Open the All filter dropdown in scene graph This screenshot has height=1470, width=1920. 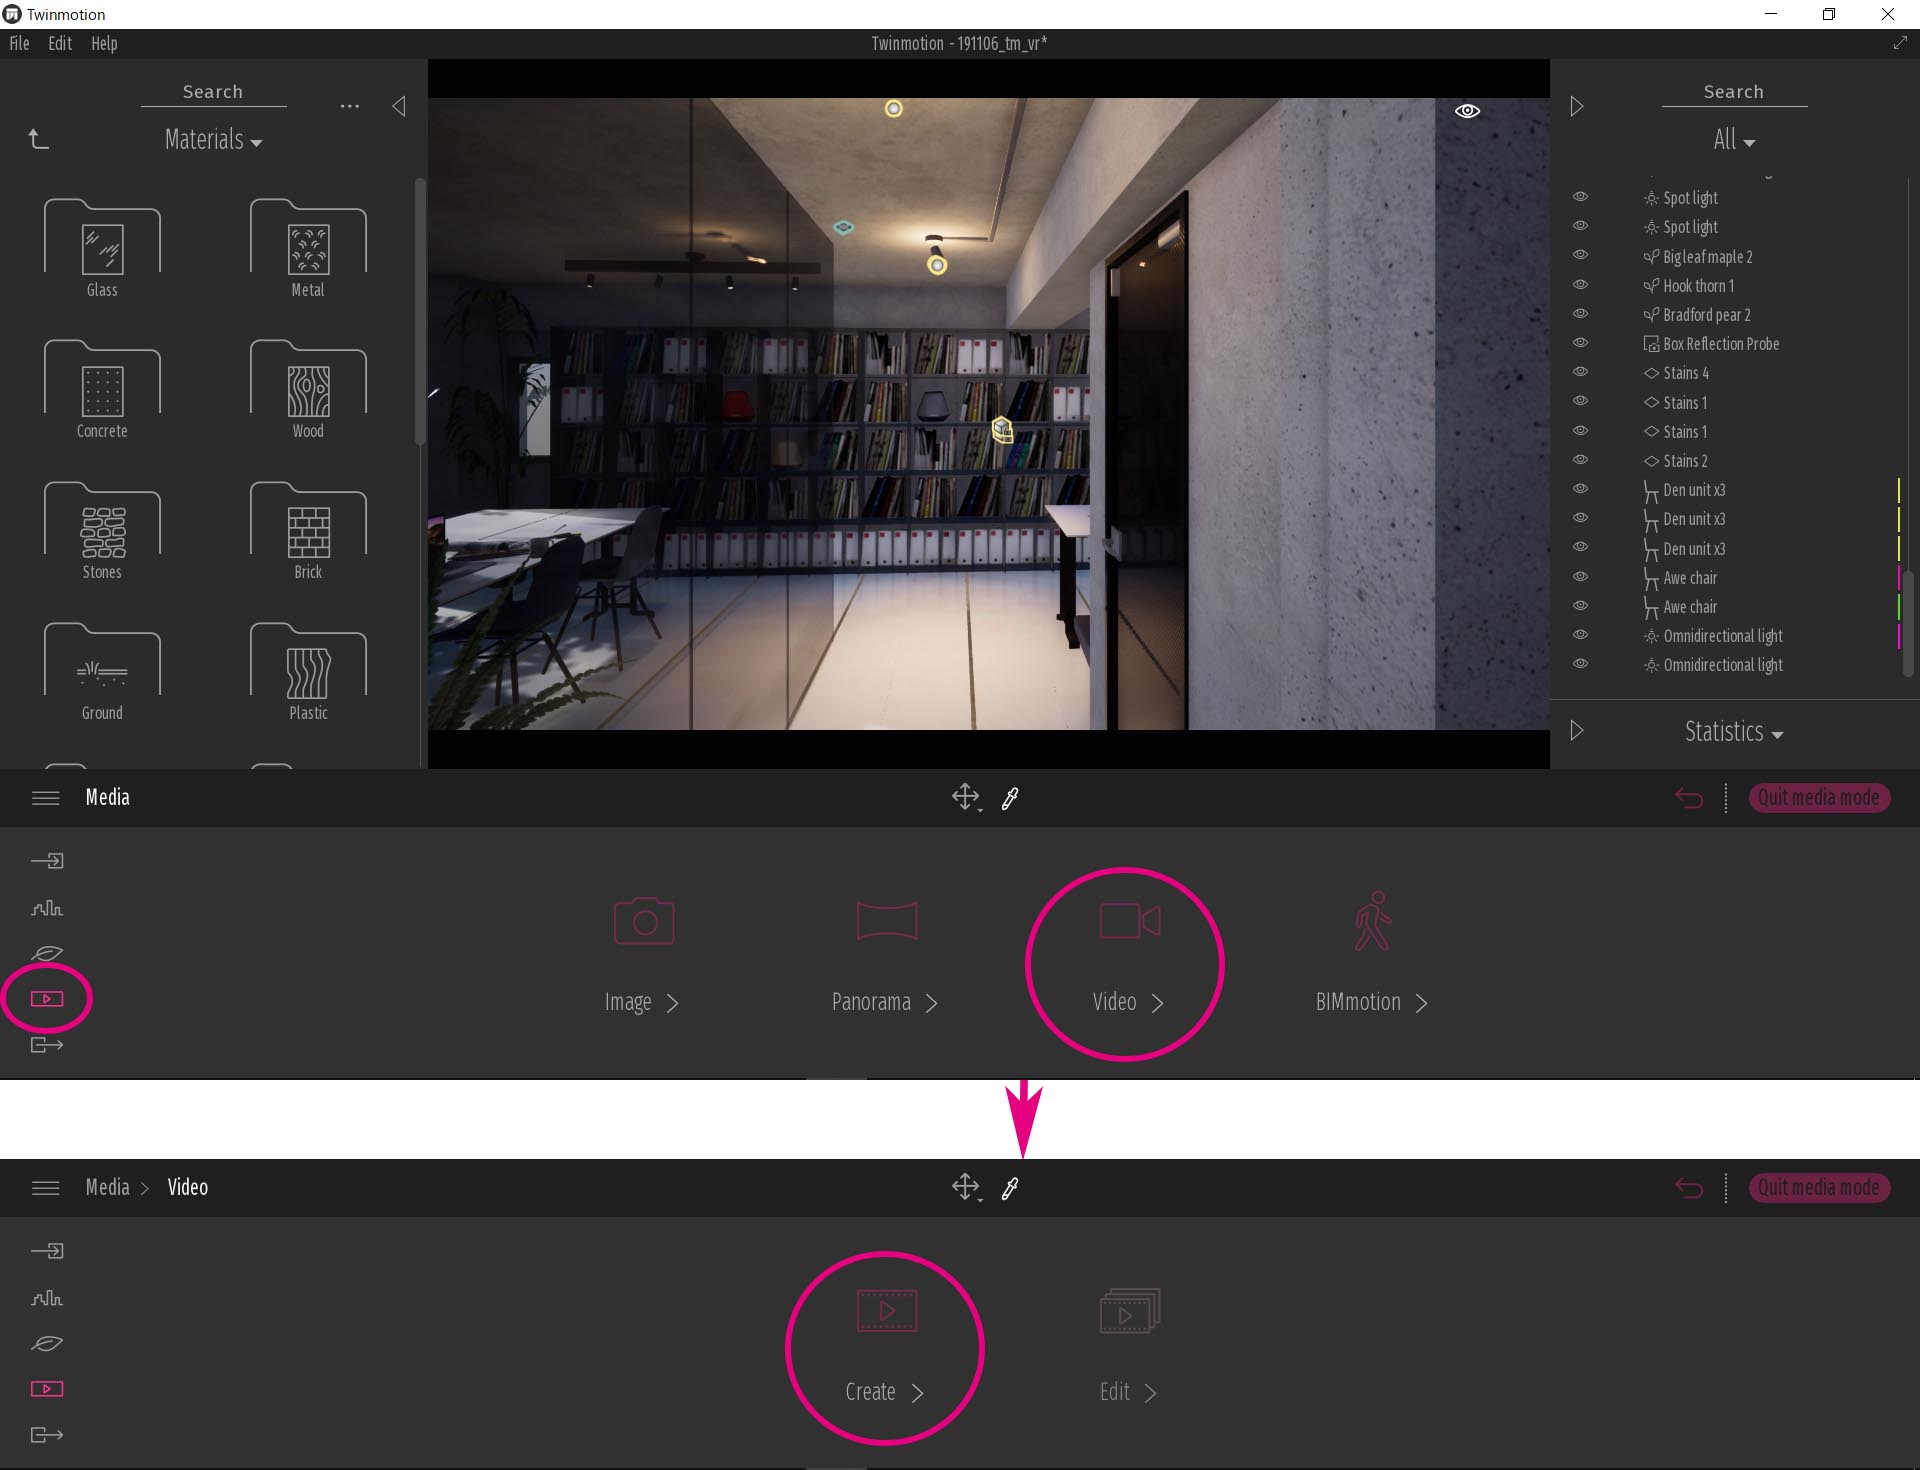pos(1734,140)
